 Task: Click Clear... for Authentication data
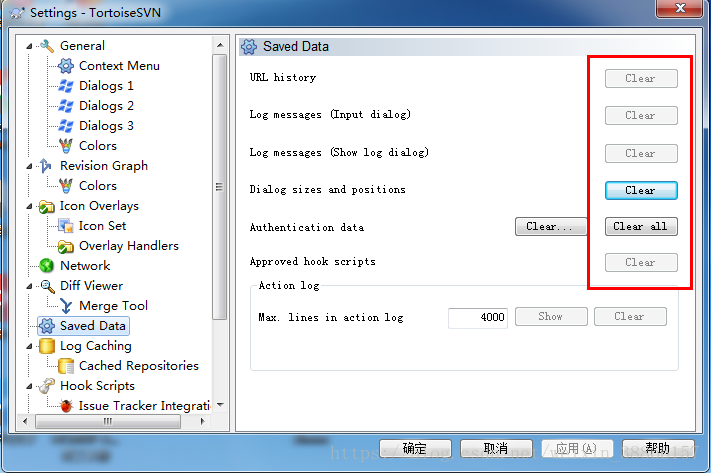point(551,226)
